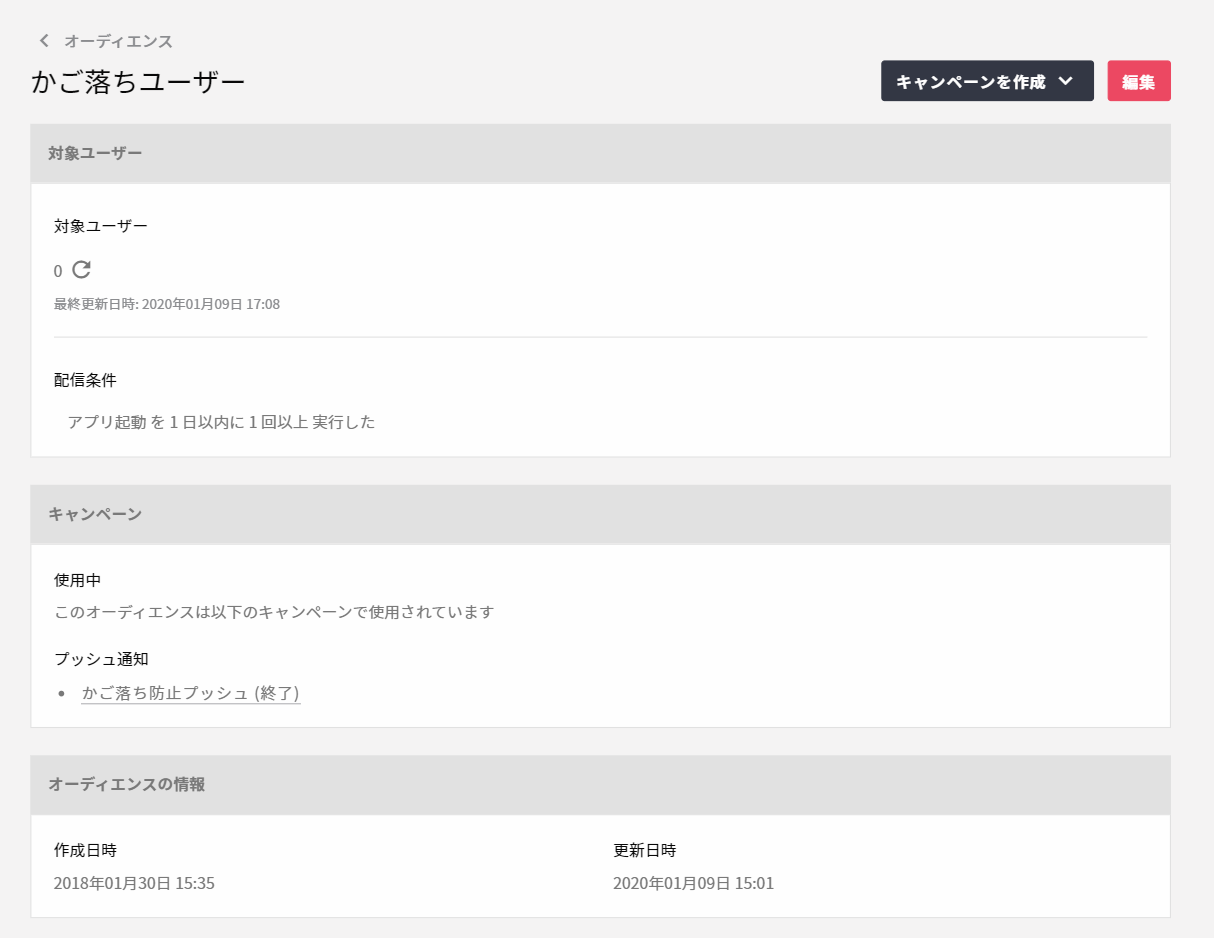Click the 作成日時 value 2018年01月30日 15:35

point(134,884)
